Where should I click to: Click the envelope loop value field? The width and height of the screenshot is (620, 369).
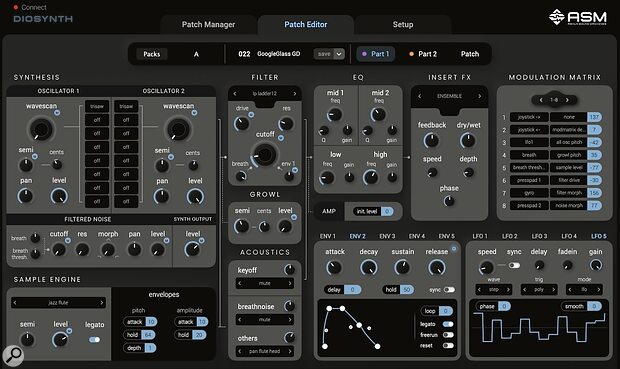pyautogui.click(x=446, y=311)
